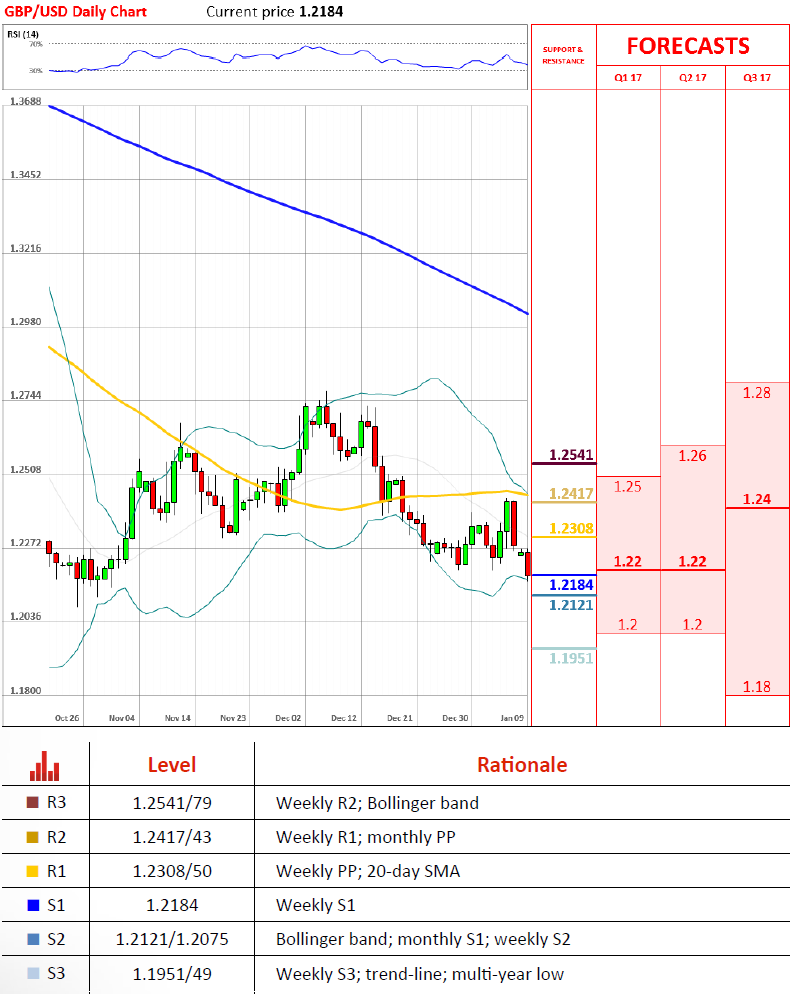Select the blue S1 color marker
797x994 pixels.
pos(32,905)
